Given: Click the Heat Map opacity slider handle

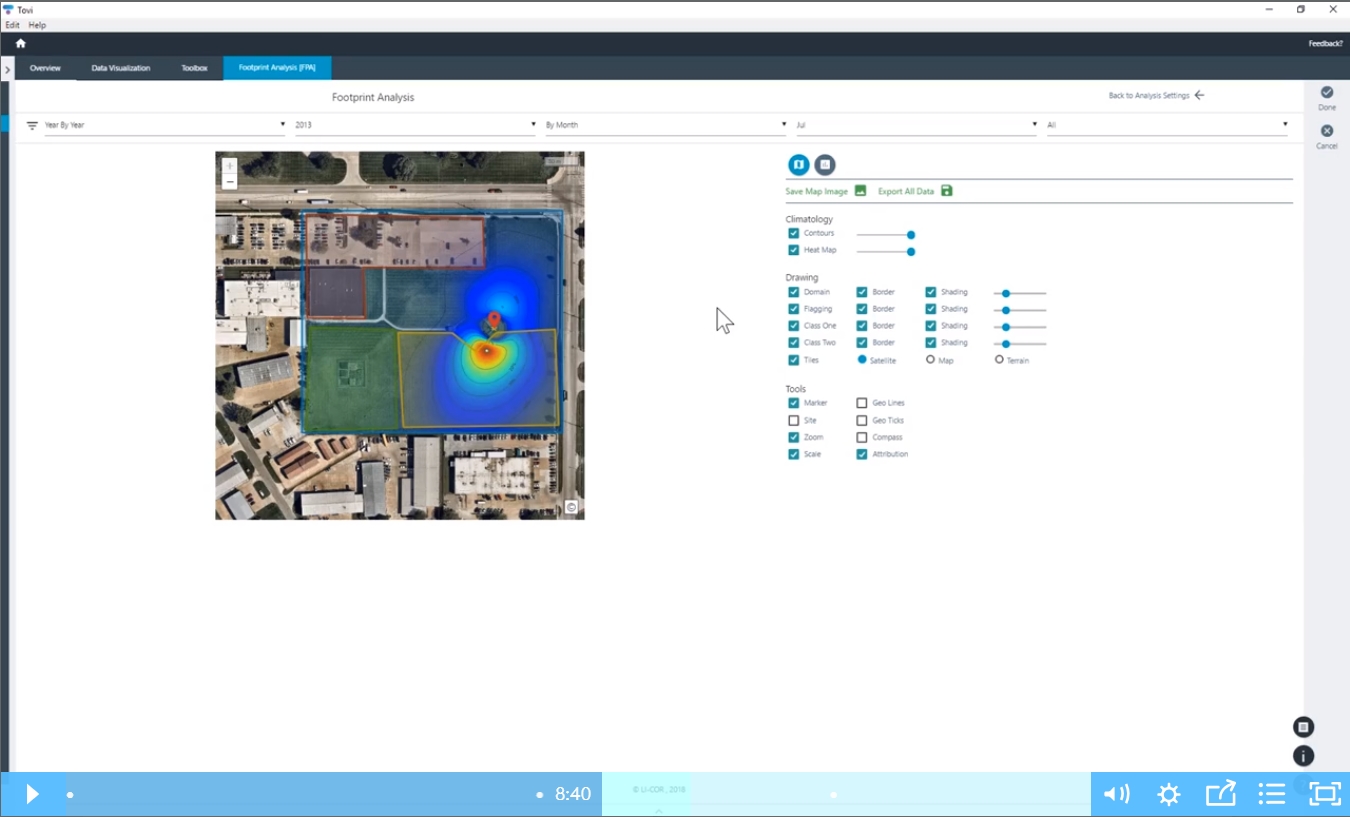Looking at the screenshot, I should point(911,251).
